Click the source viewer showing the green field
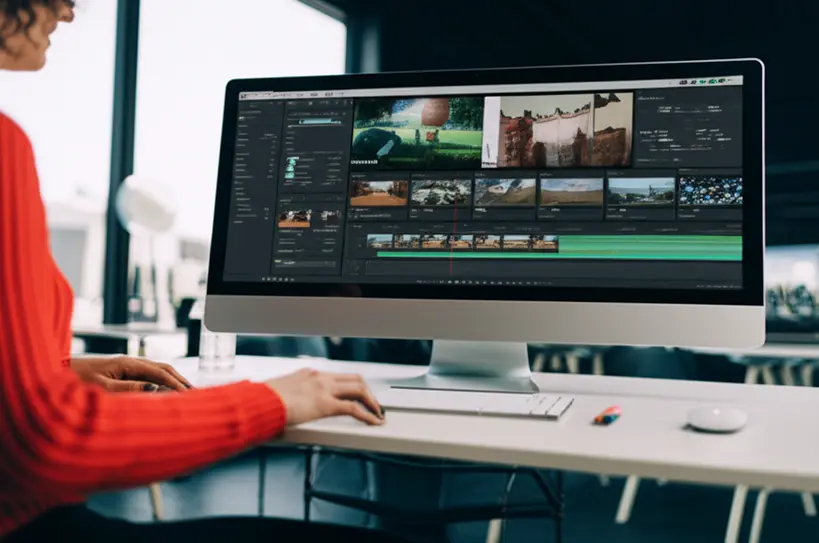Screen dimensions: 819x543 pos(414,131)
